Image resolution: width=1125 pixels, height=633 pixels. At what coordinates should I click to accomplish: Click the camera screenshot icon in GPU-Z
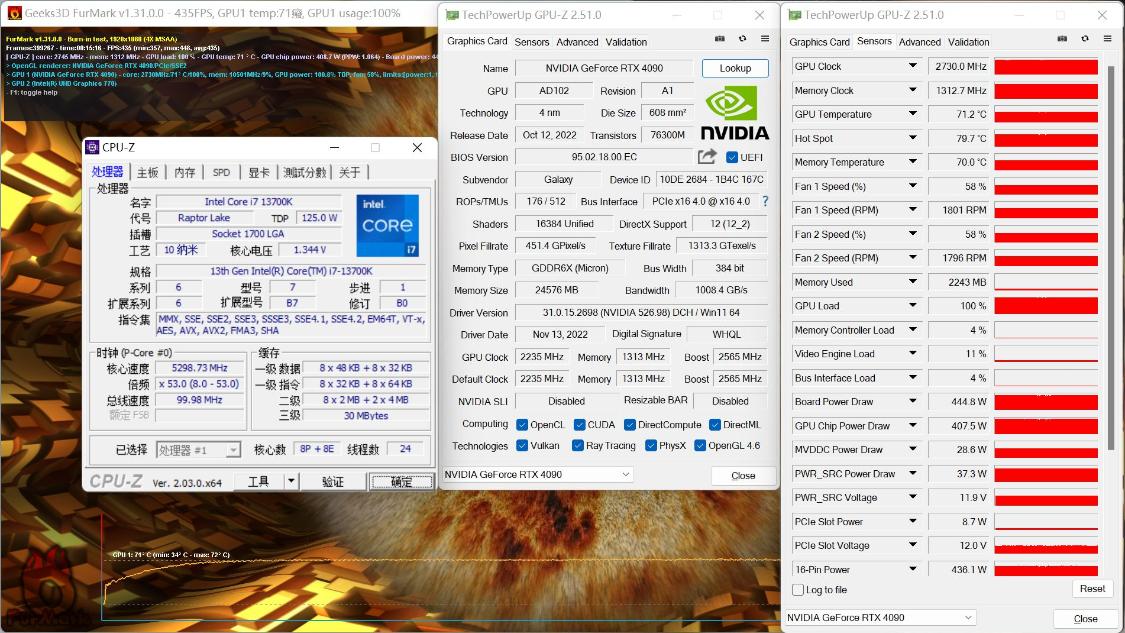tap(718, 37)
